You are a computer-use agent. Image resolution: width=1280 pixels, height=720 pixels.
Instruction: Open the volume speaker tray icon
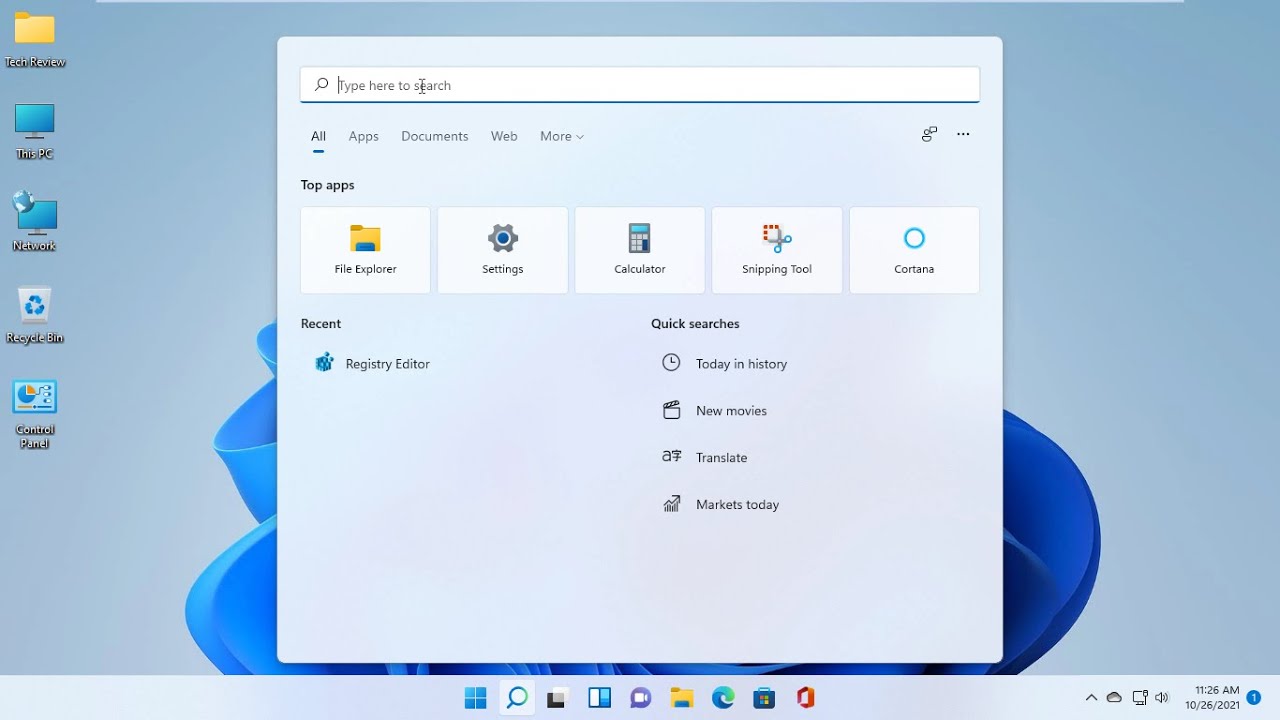pos(1162,698)
